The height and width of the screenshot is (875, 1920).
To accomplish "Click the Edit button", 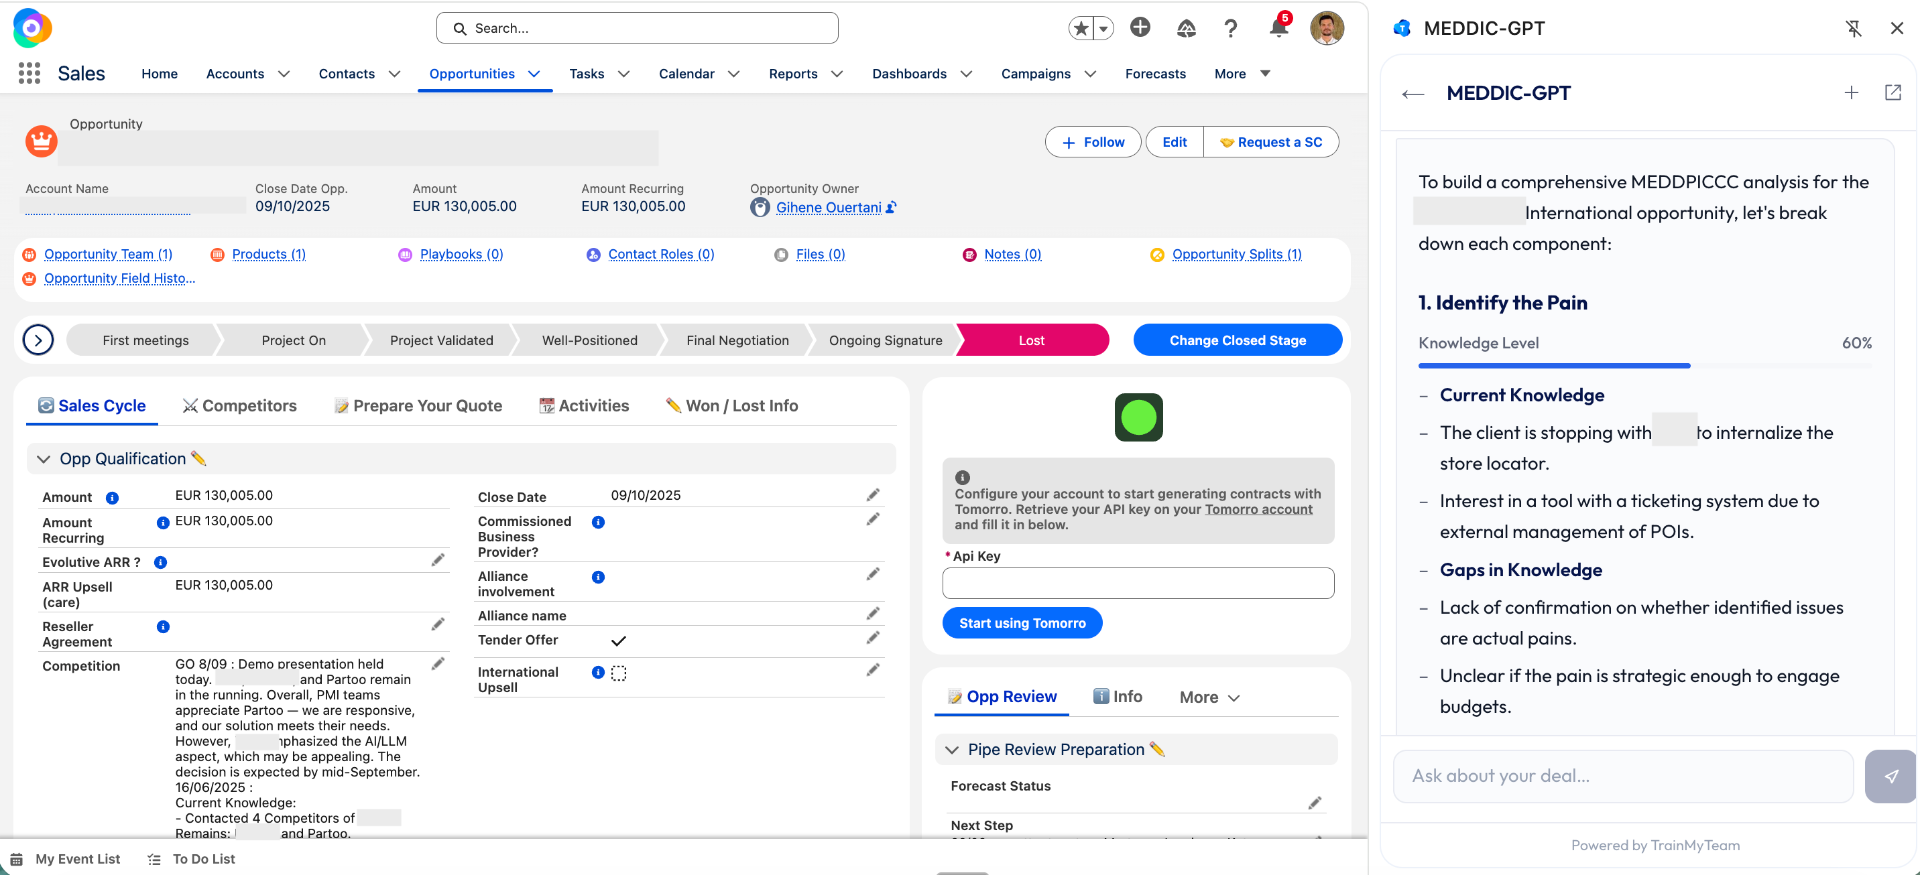I will tap(1175, 142).
